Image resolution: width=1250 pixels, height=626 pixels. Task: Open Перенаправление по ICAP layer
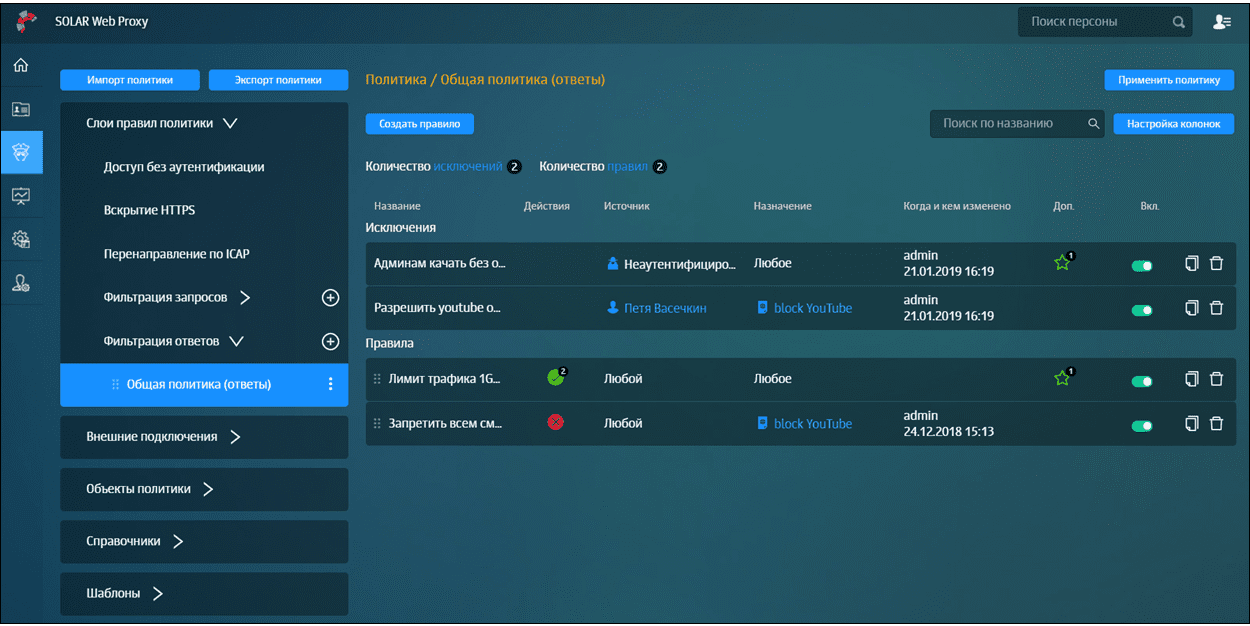coord(177,254)
